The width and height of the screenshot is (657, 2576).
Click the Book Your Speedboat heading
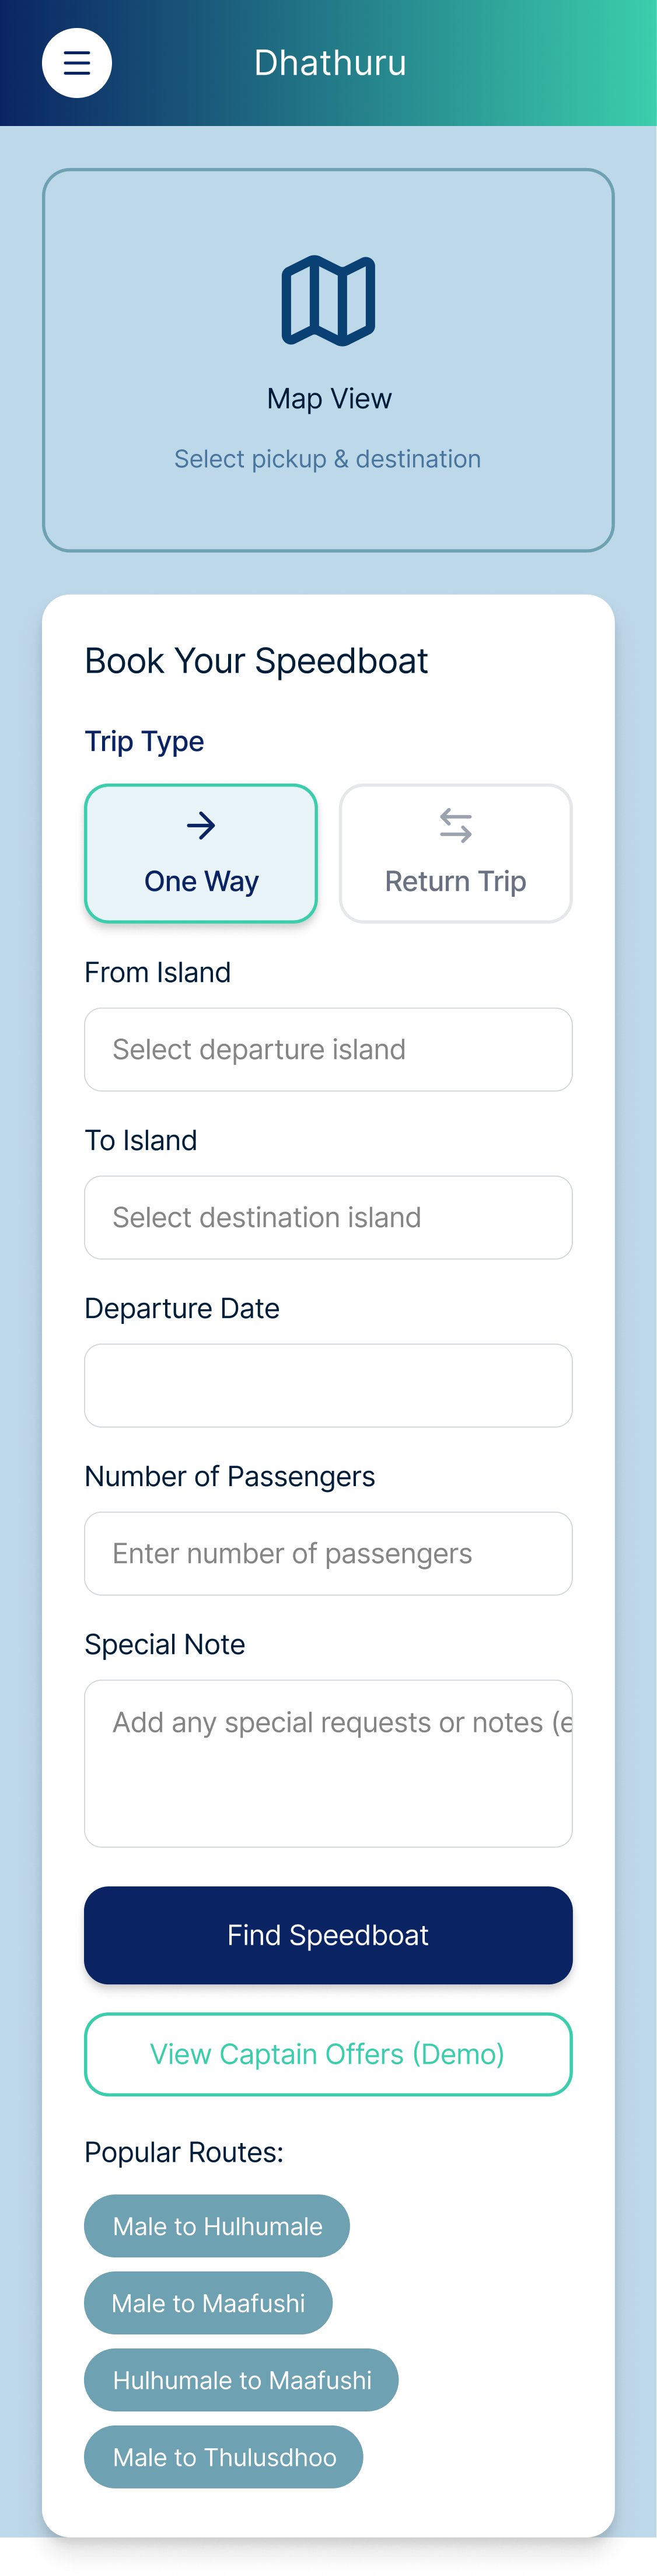[256, 660]
